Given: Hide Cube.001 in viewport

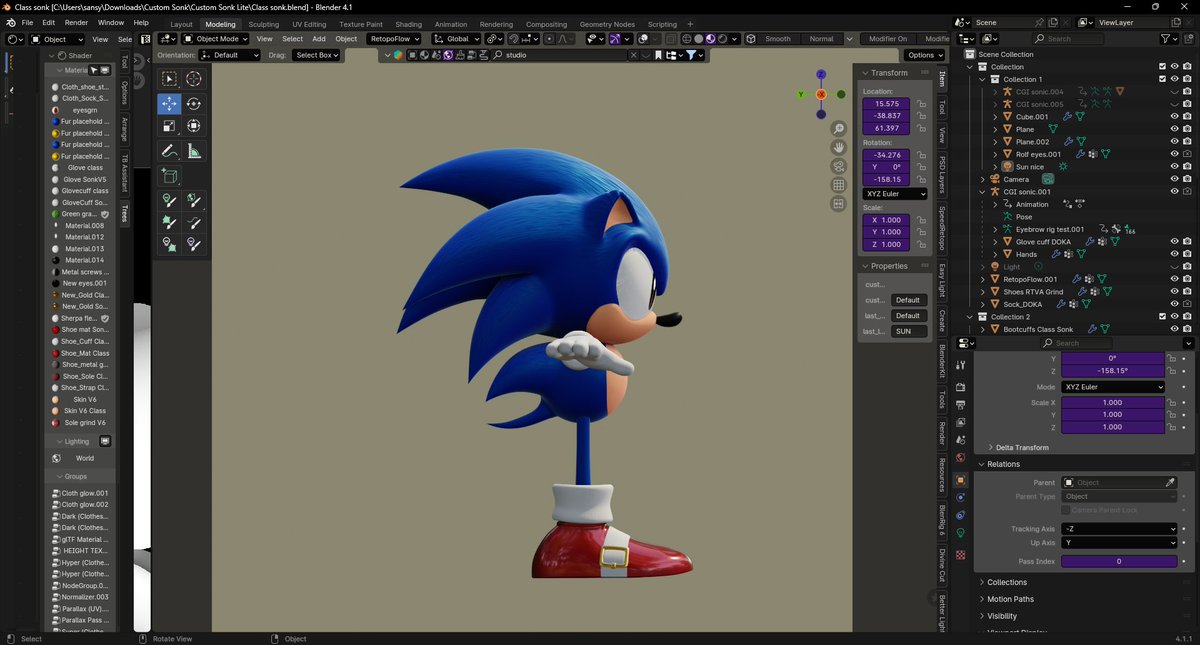Looking at the screenshot, I should click(x=1174, y=116).
